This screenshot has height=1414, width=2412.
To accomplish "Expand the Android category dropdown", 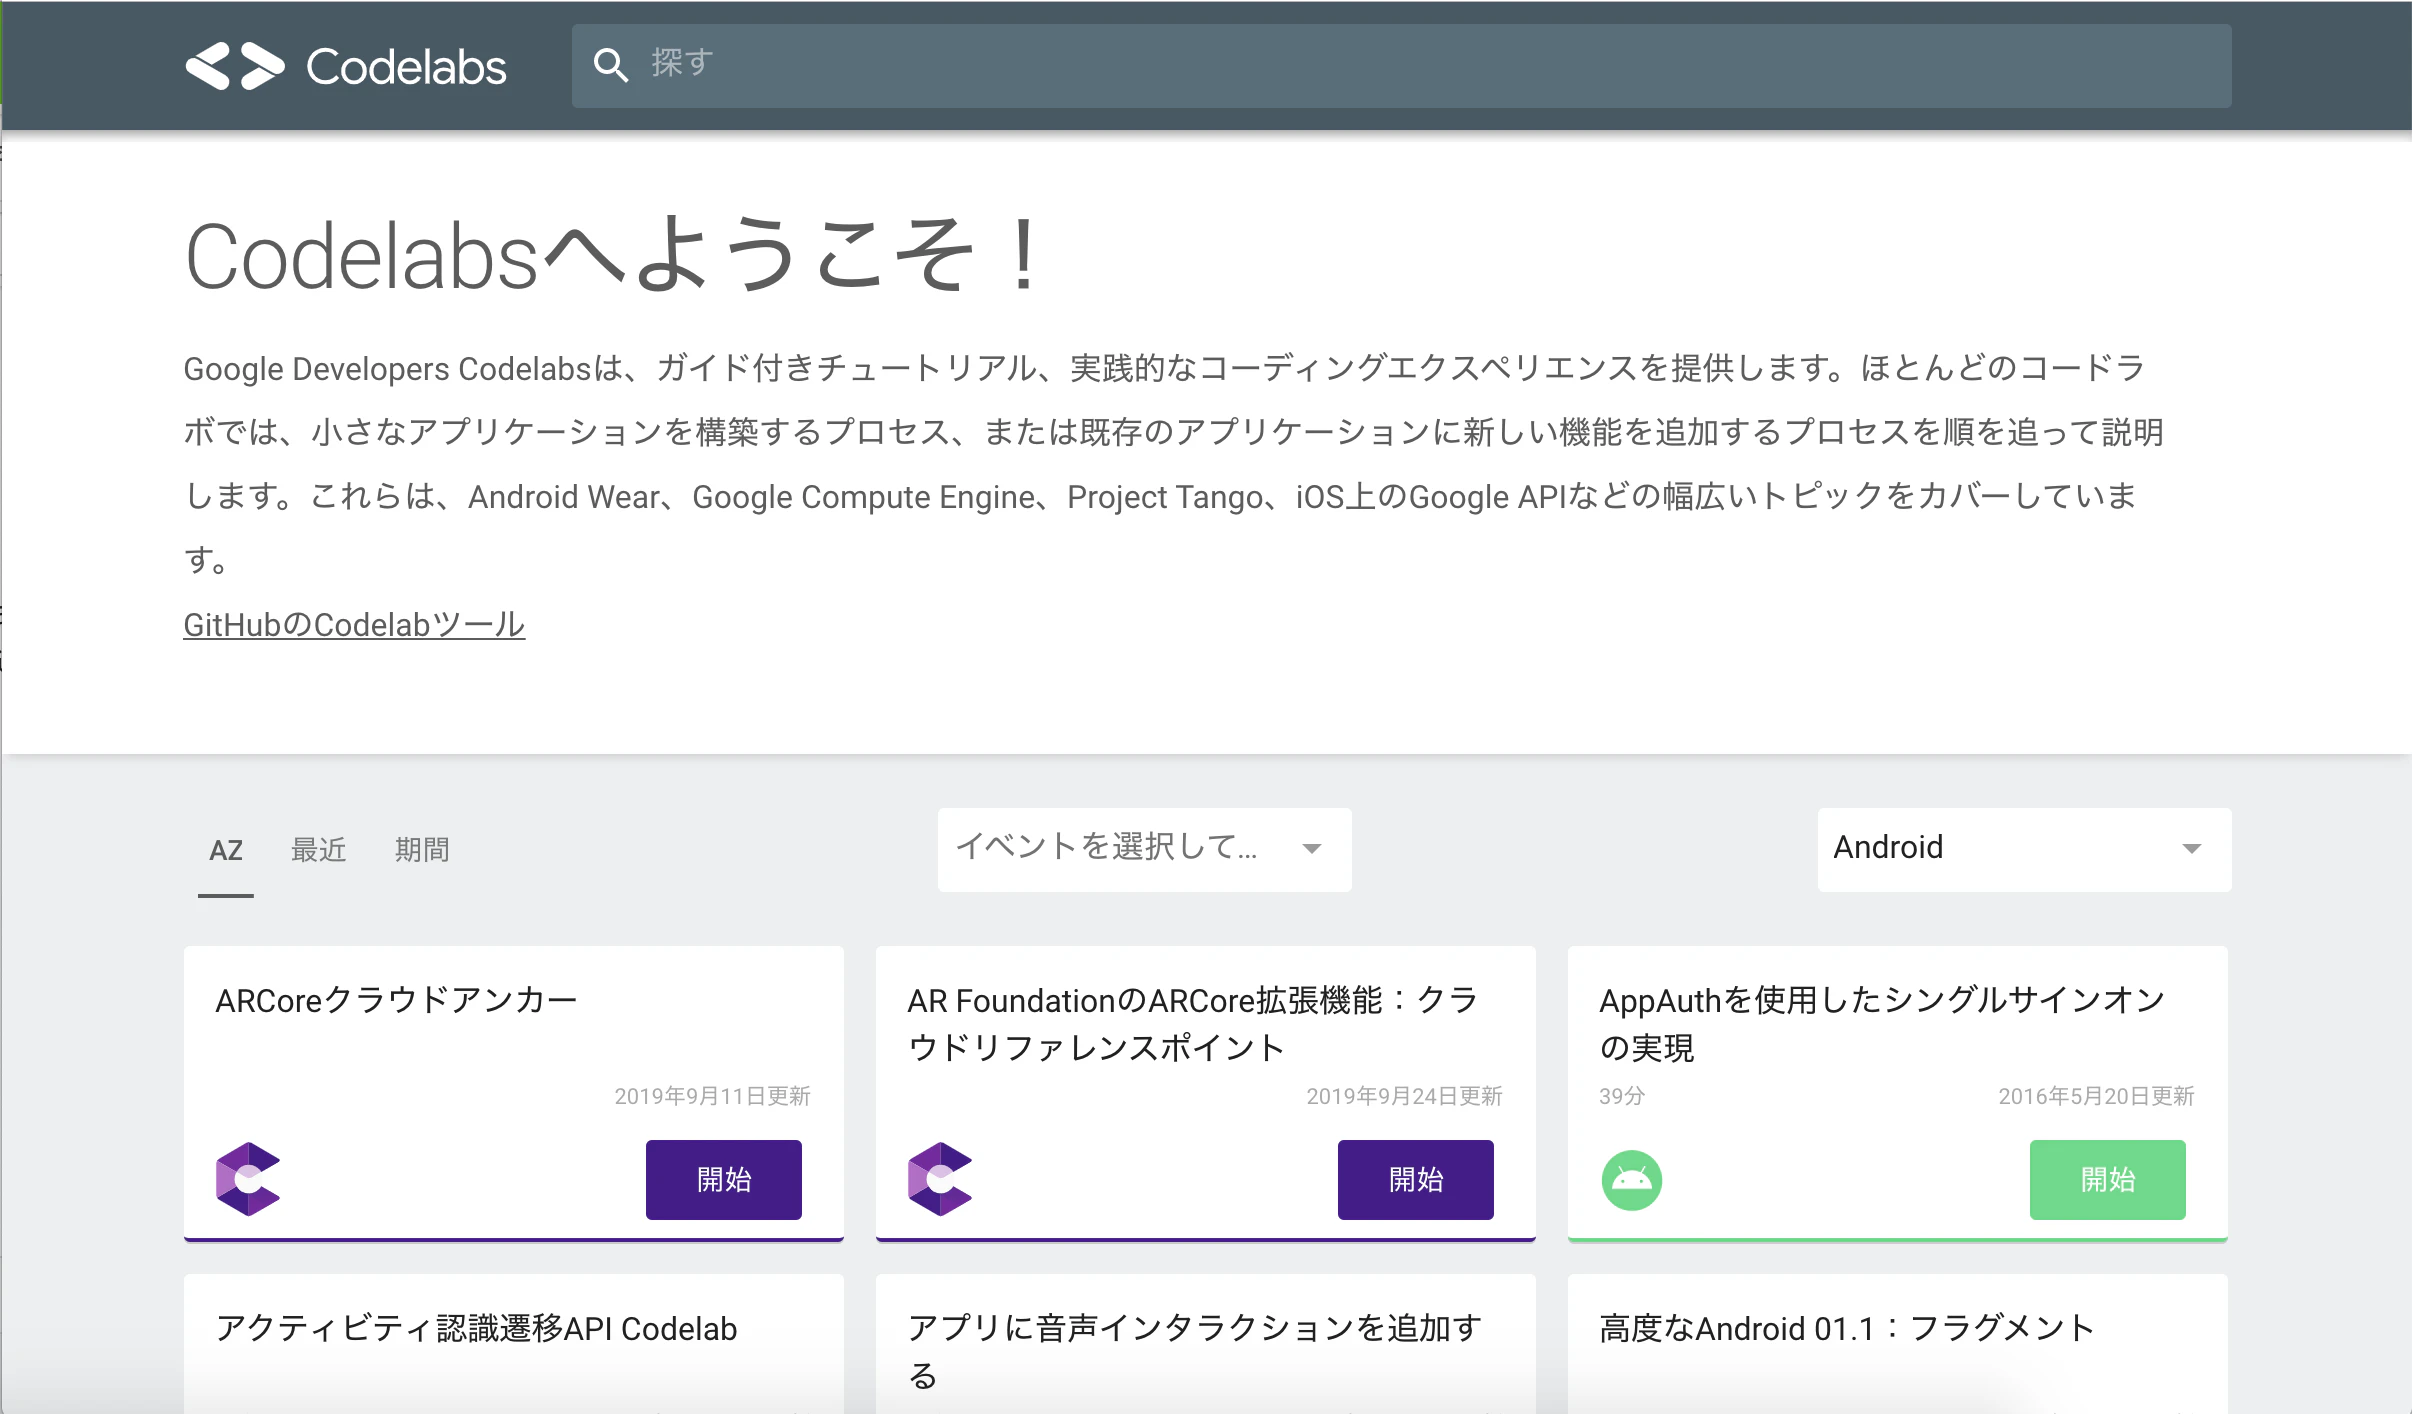I will pos(2022,848).
